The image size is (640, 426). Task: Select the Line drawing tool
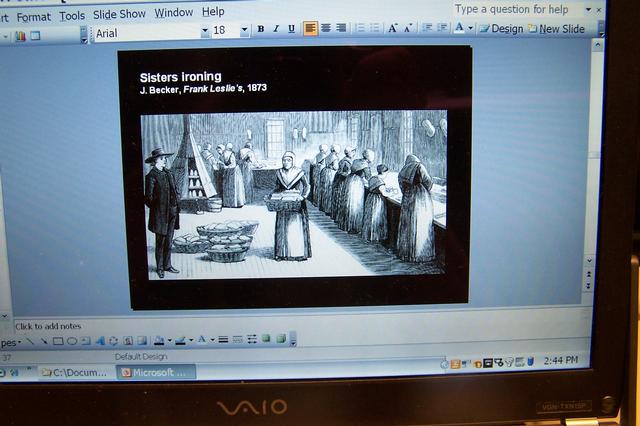29,342
